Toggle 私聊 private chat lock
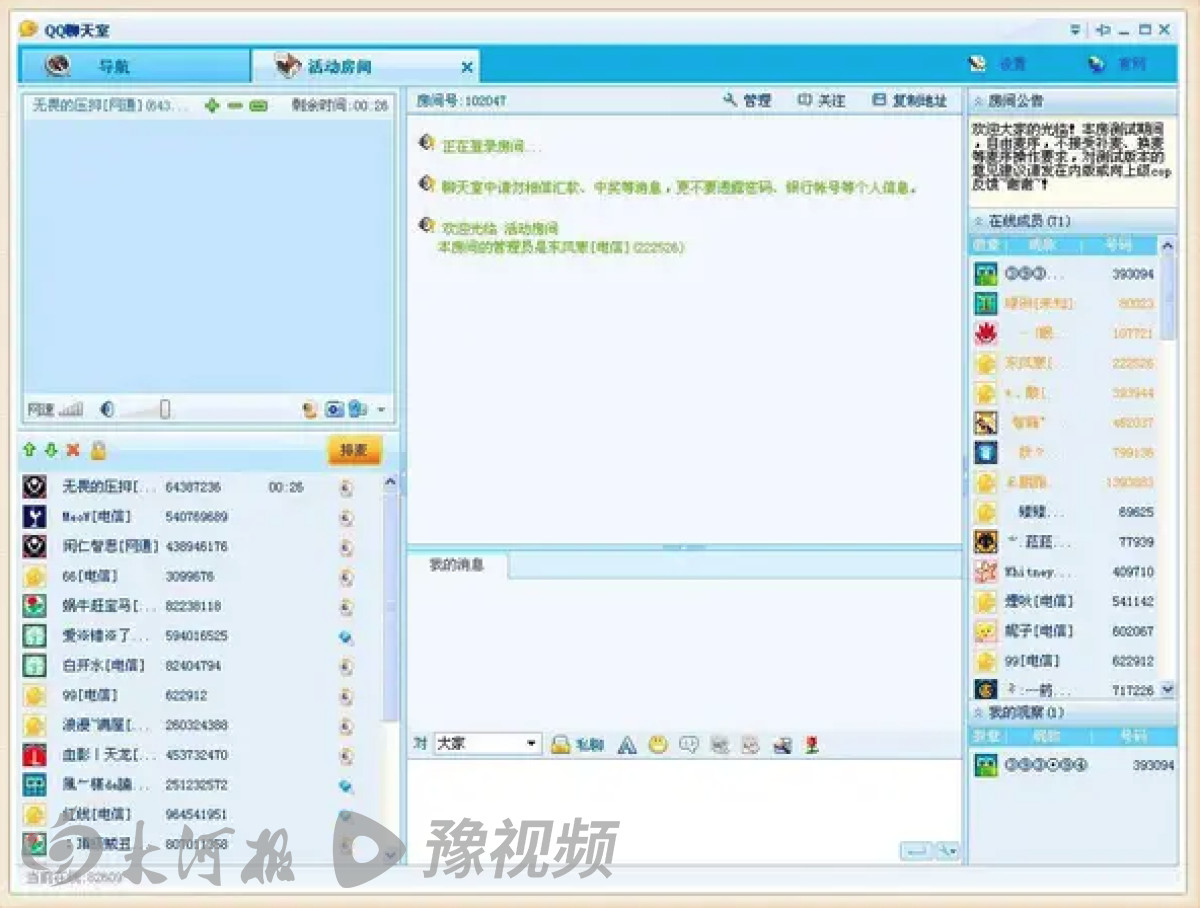This screenshot has height=908, width=1200. pyautogui.click(x=577, y=744)
